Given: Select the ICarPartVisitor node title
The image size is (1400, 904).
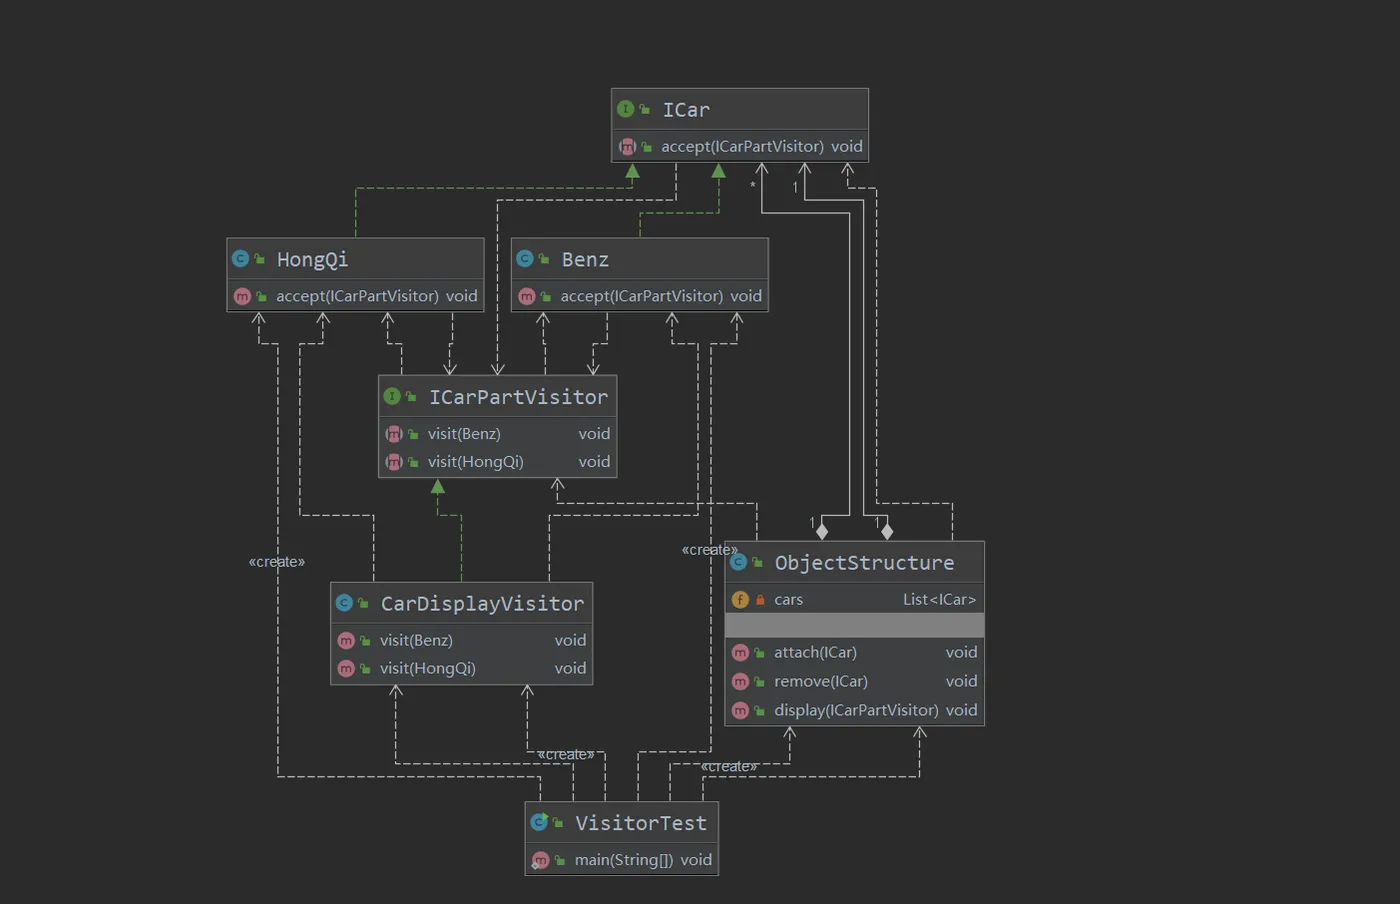Looking at the screenshot, I should tap(518, 397).
